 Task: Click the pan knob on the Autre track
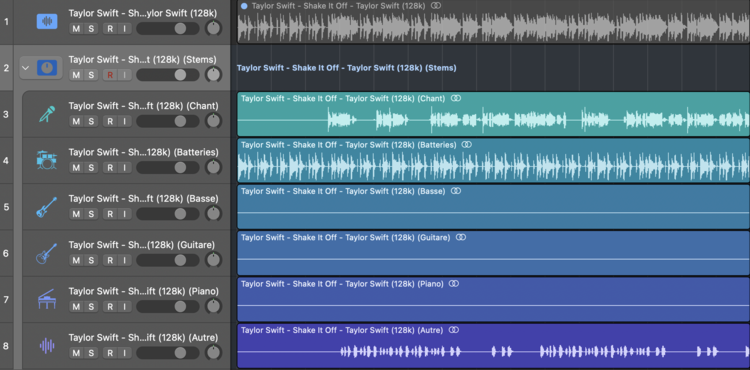[x=213, y=353]
